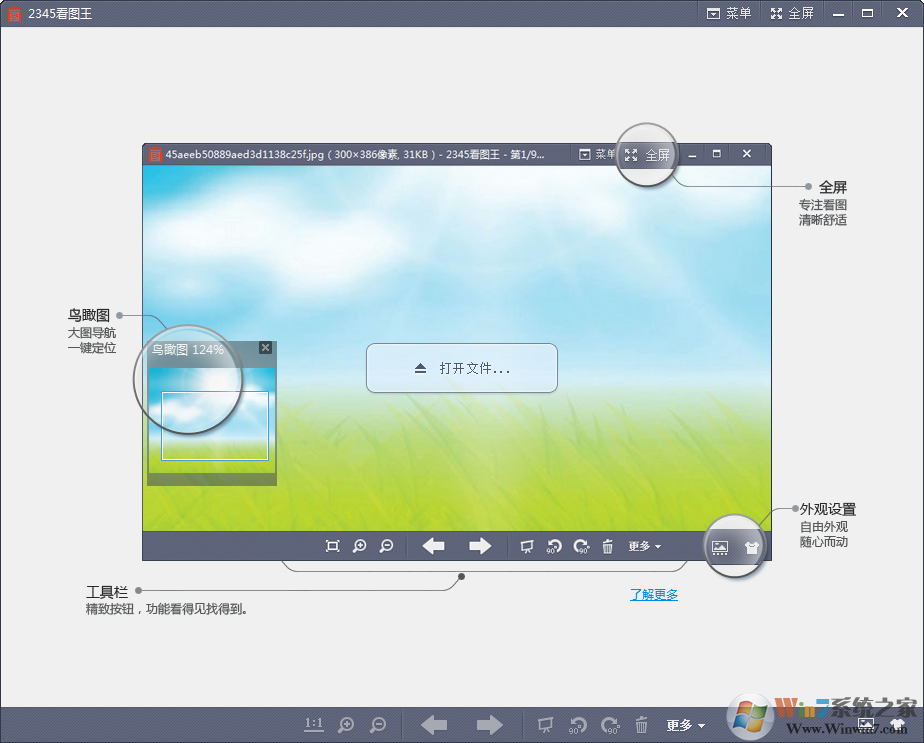
Task: Go to previous image in main bottom toolbar
Action: point(434,726)
